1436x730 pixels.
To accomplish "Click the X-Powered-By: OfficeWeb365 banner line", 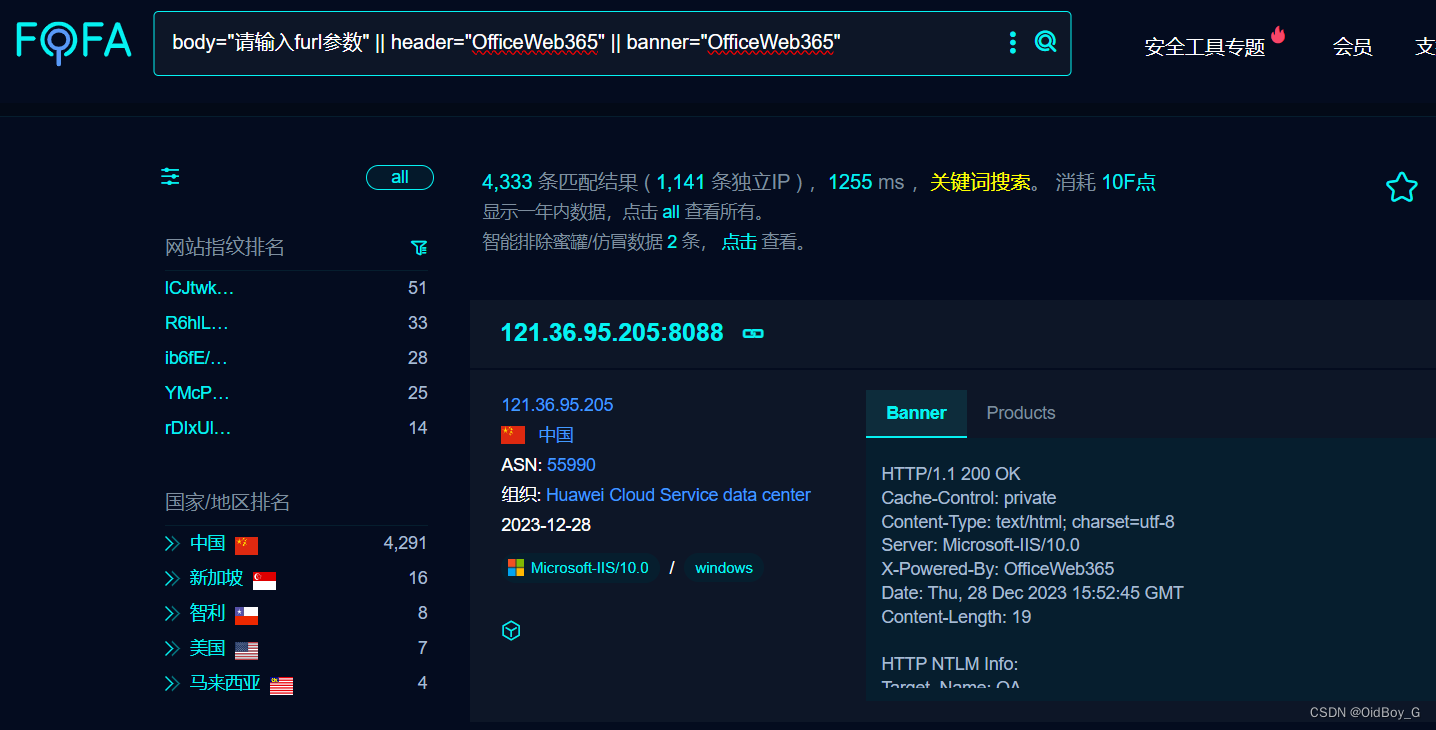I will 998,569.
